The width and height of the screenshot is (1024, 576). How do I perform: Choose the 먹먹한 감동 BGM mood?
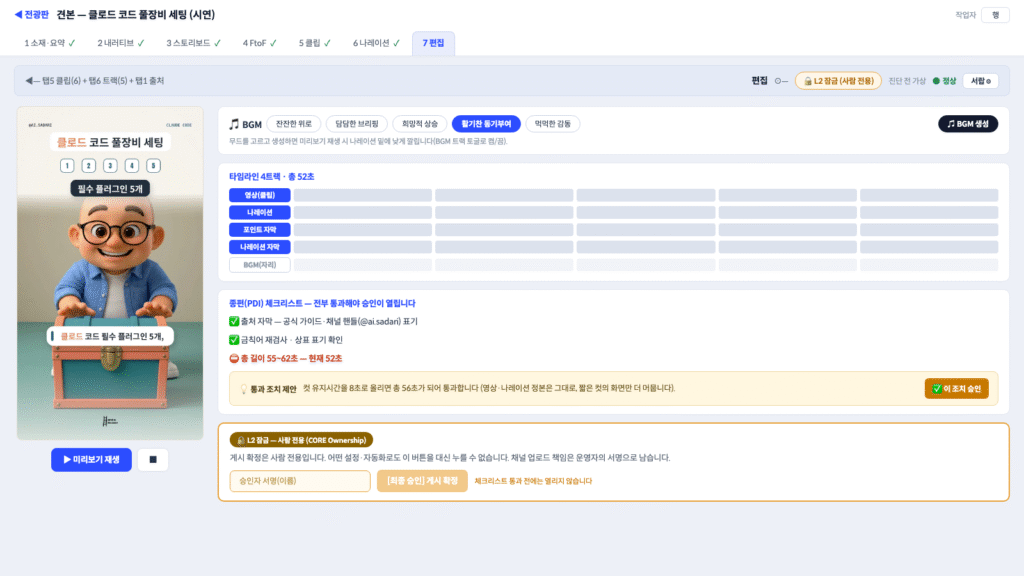(x=552, y=123)
